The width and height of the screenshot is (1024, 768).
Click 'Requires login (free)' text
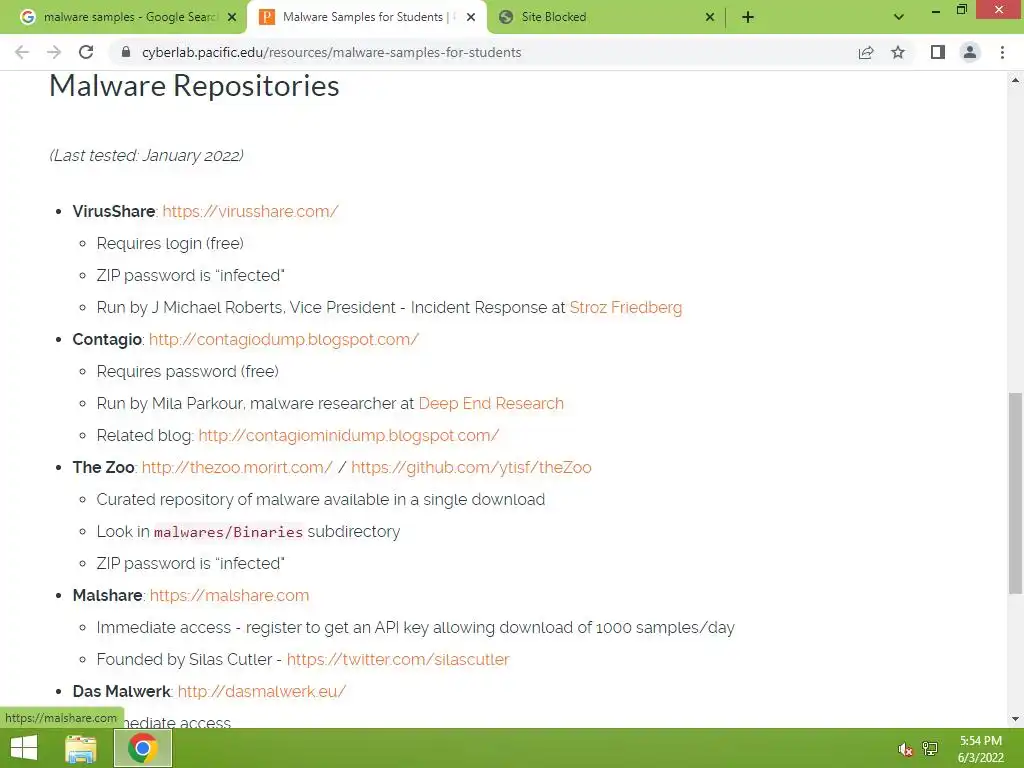[x=170, y=243]
